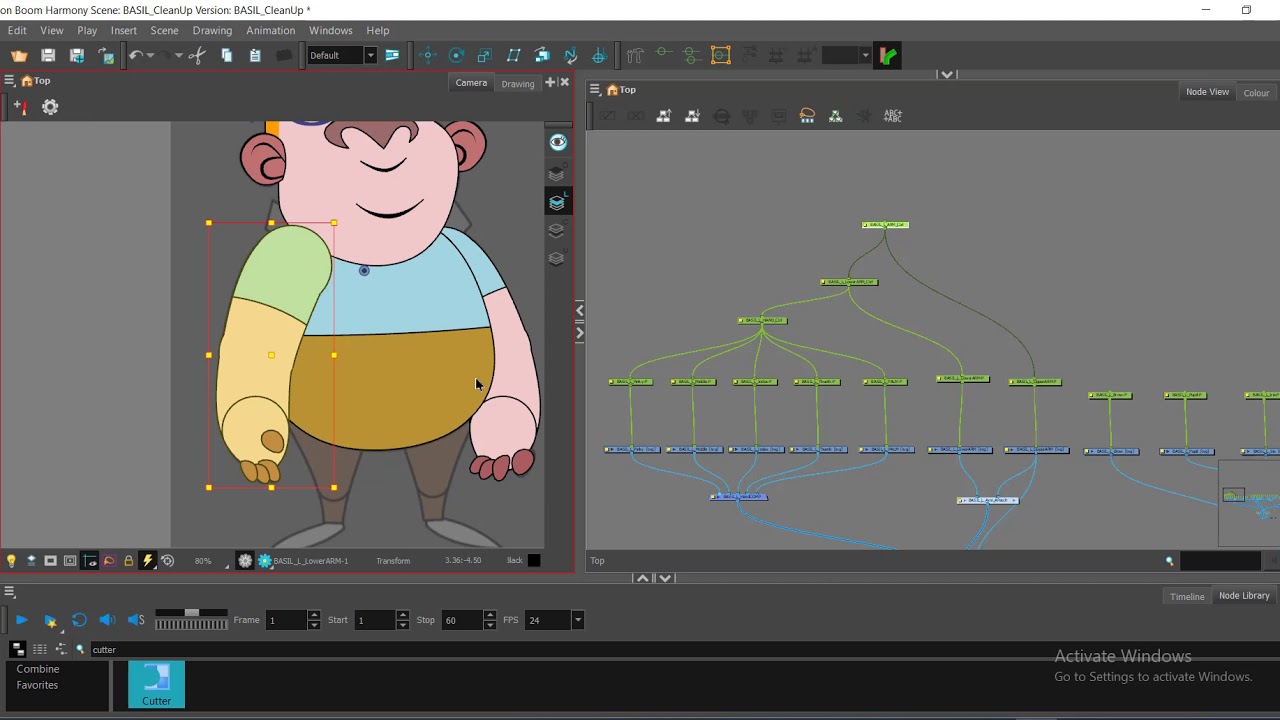Open dropdown next to the dark toolbar field
The width and height of the screenshot is (1280, 720).
865,55
